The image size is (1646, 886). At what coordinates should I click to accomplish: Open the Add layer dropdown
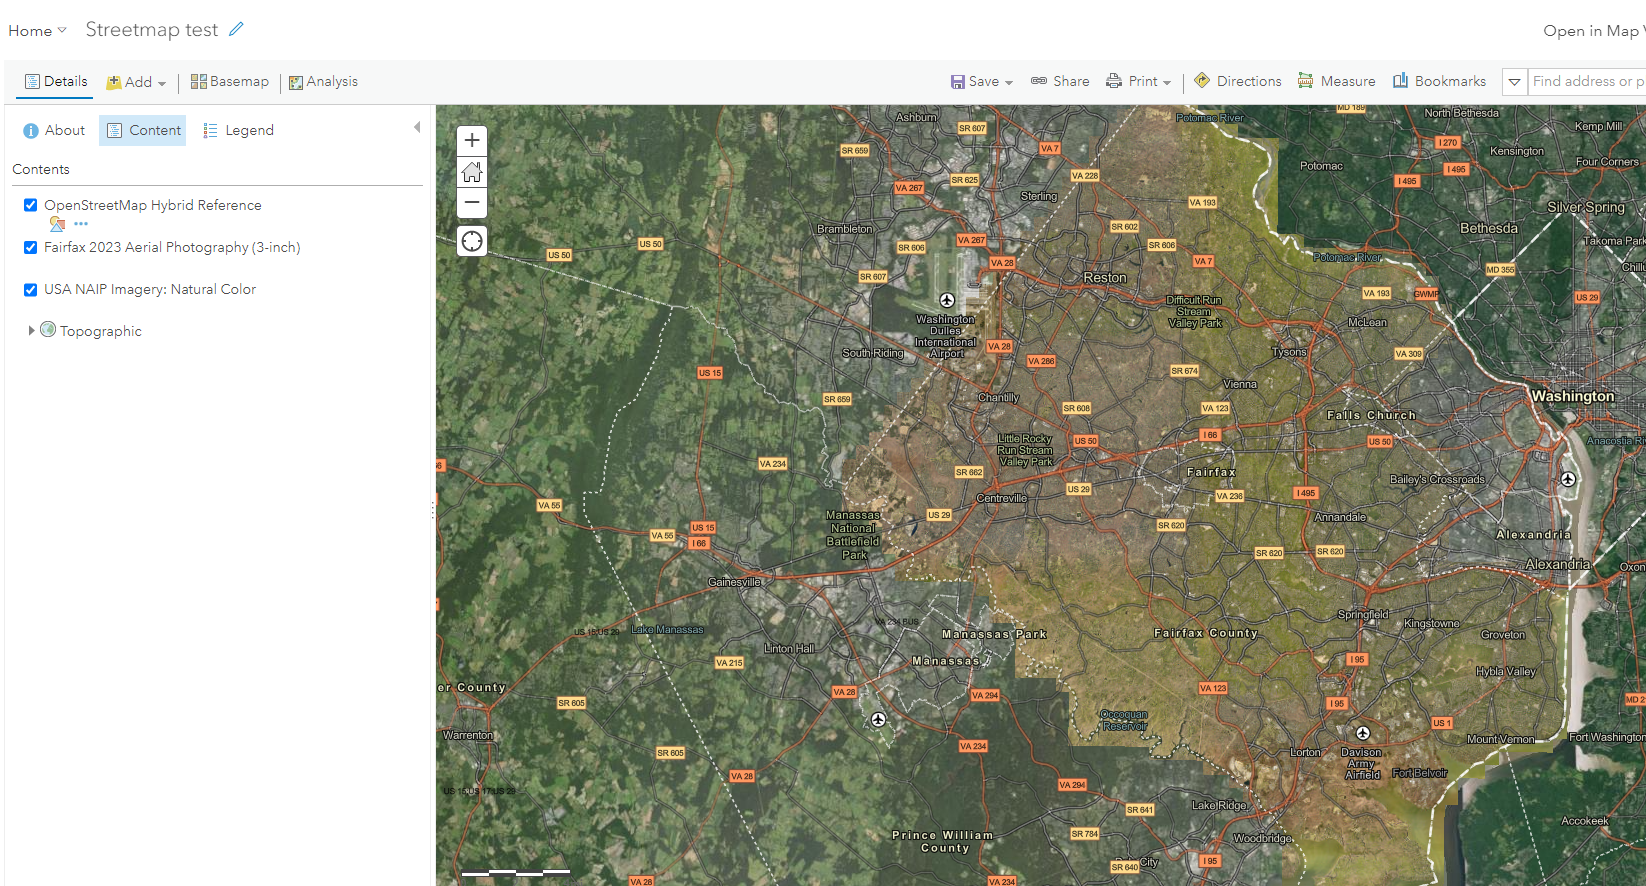point(136,82)
